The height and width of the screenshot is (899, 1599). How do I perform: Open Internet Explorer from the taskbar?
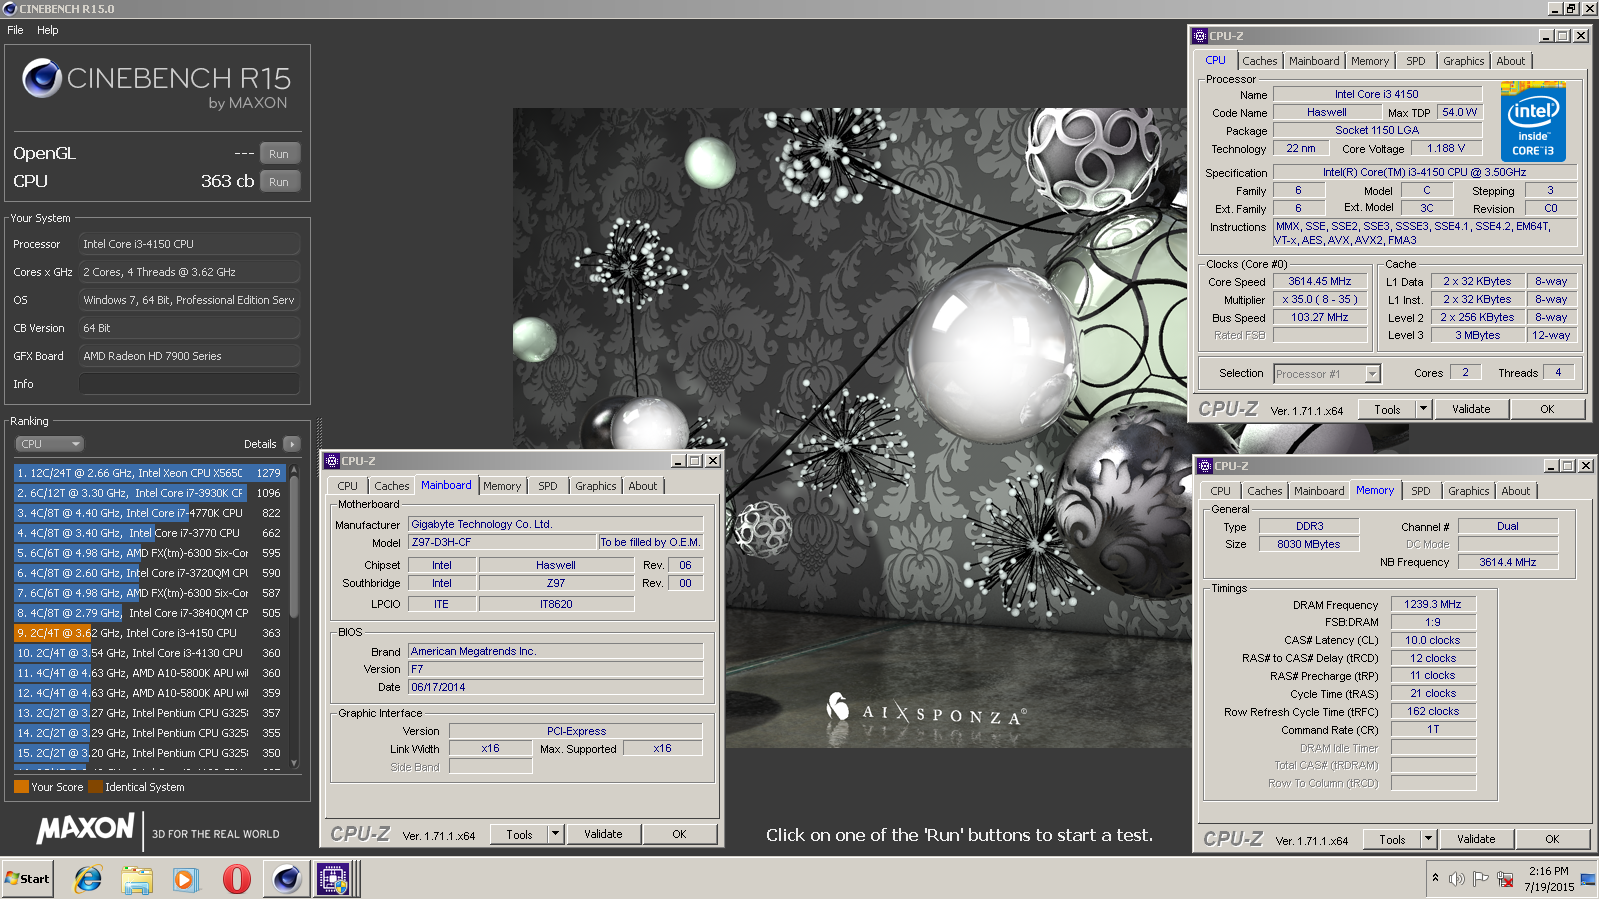[88, 879]
